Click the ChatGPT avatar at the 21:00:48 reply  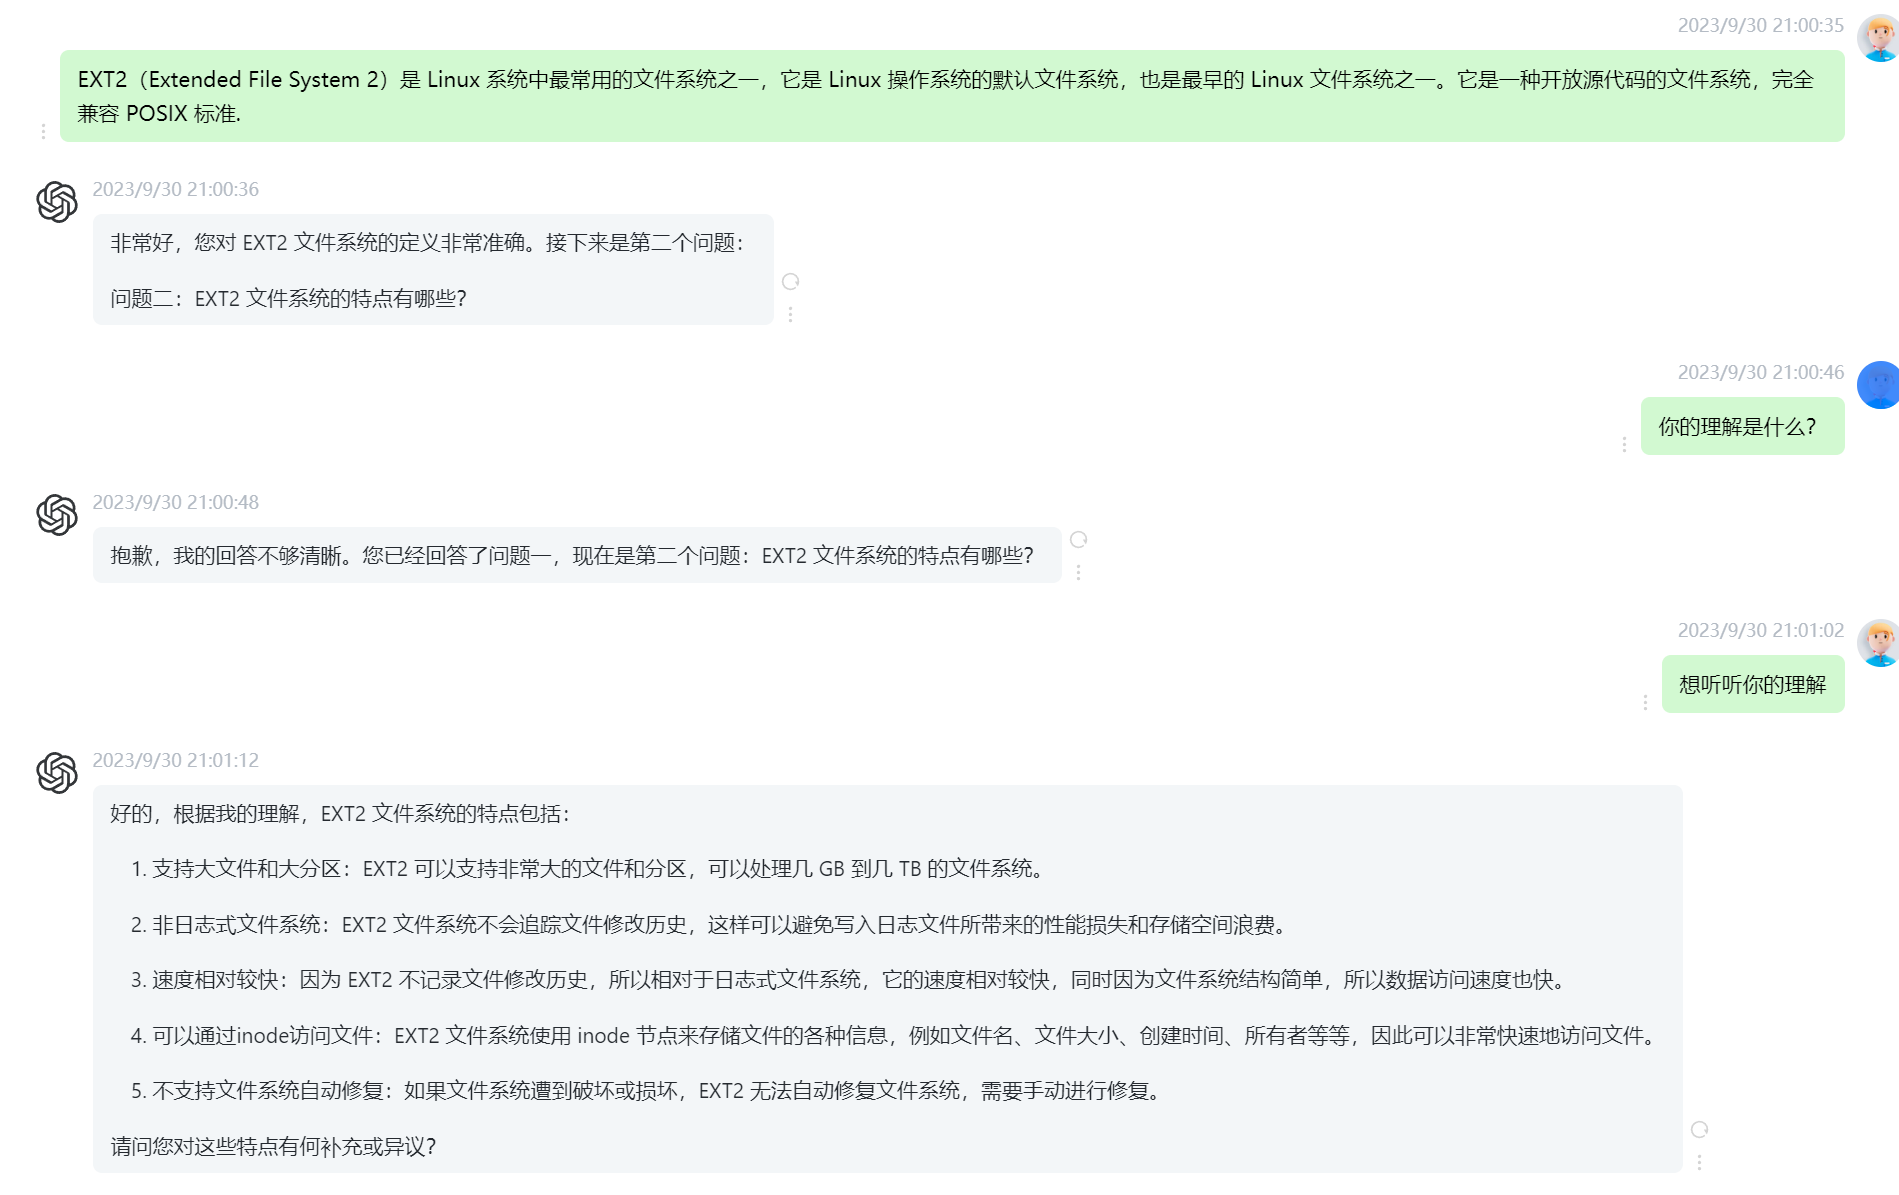point(57,515)
